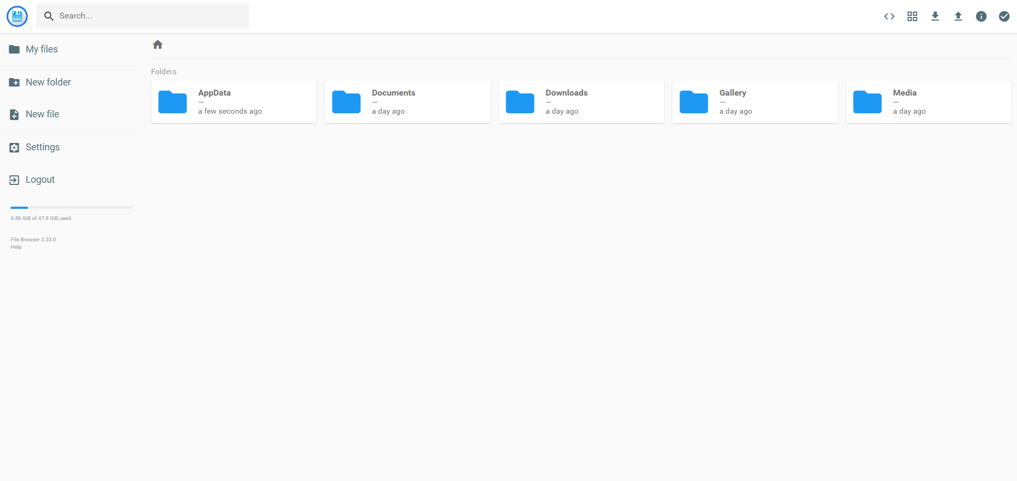Viewport: 1017px width, 481px height.
Task: Click the New file document icon
Action: 14,114
